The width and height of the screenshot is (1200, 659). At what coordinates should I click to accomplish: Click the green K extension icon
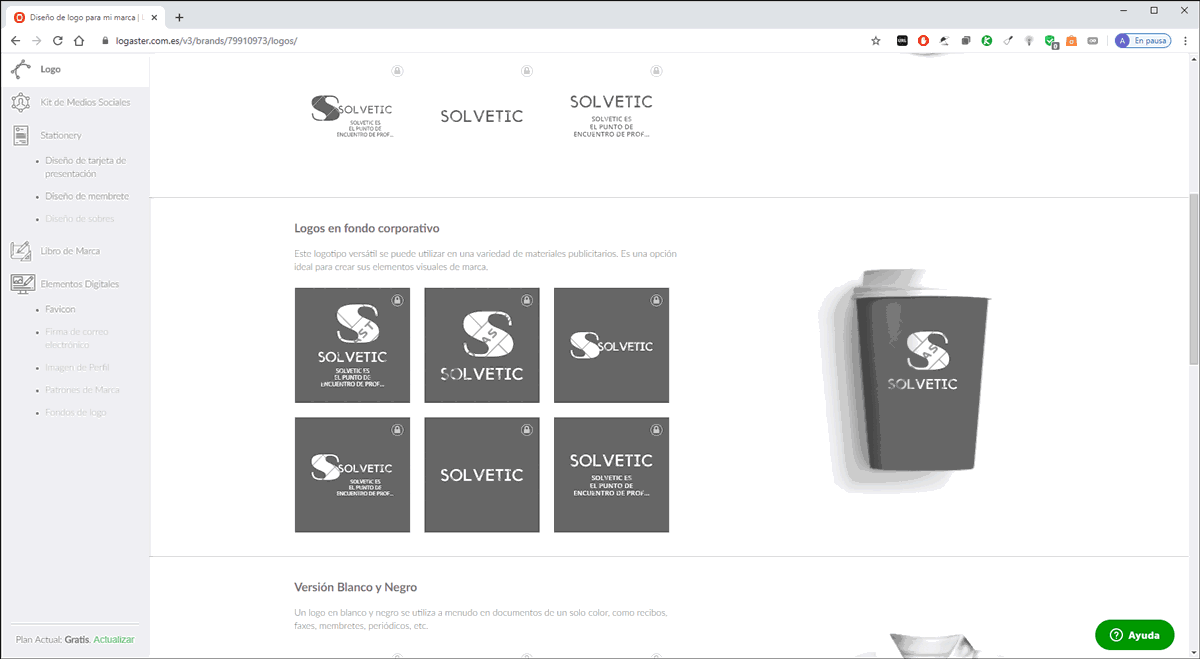coord(987,41)
